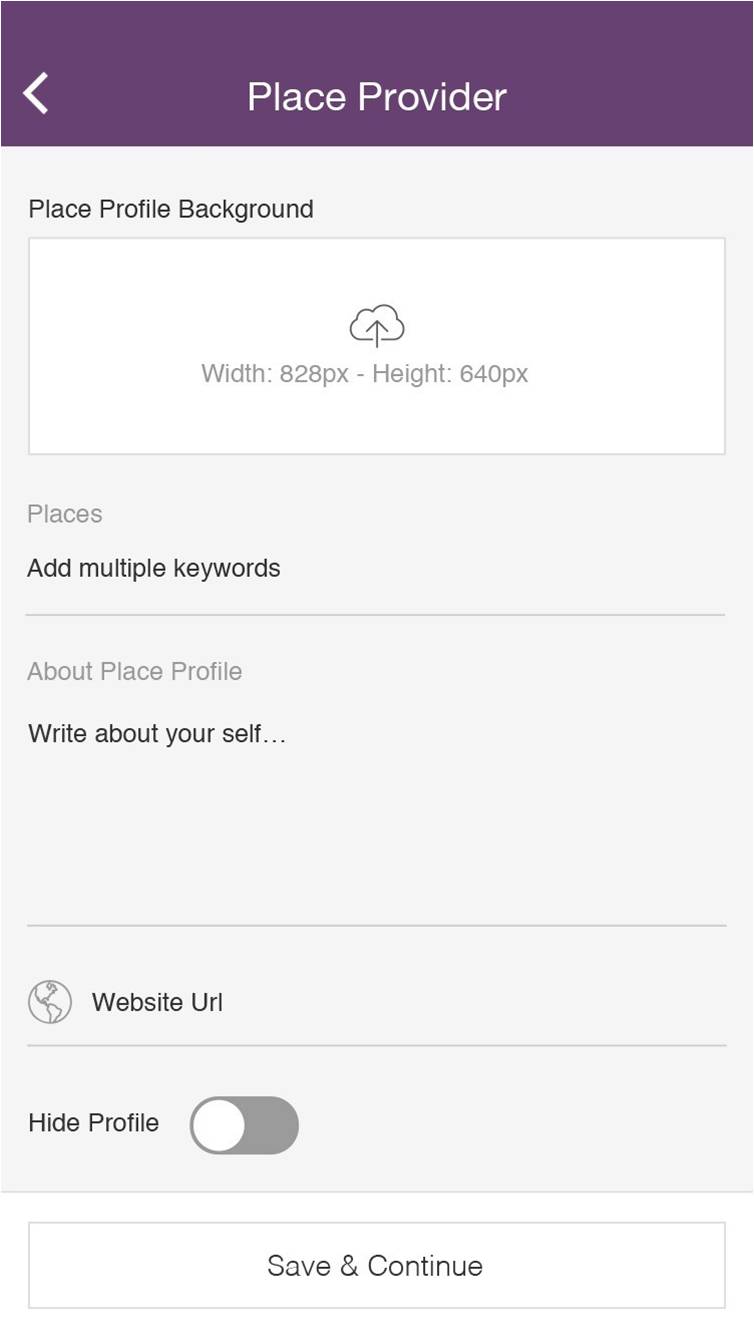Click the white knob of the toggle

tap(219, 1125)
